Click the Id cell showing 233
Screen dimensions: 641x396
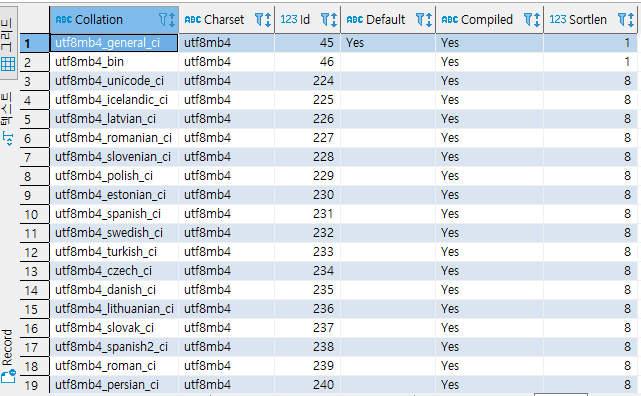point(307,252)
